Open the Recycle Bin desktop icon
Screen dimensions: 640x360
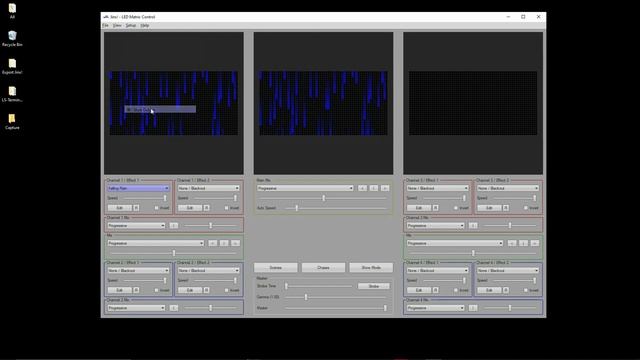12,39
